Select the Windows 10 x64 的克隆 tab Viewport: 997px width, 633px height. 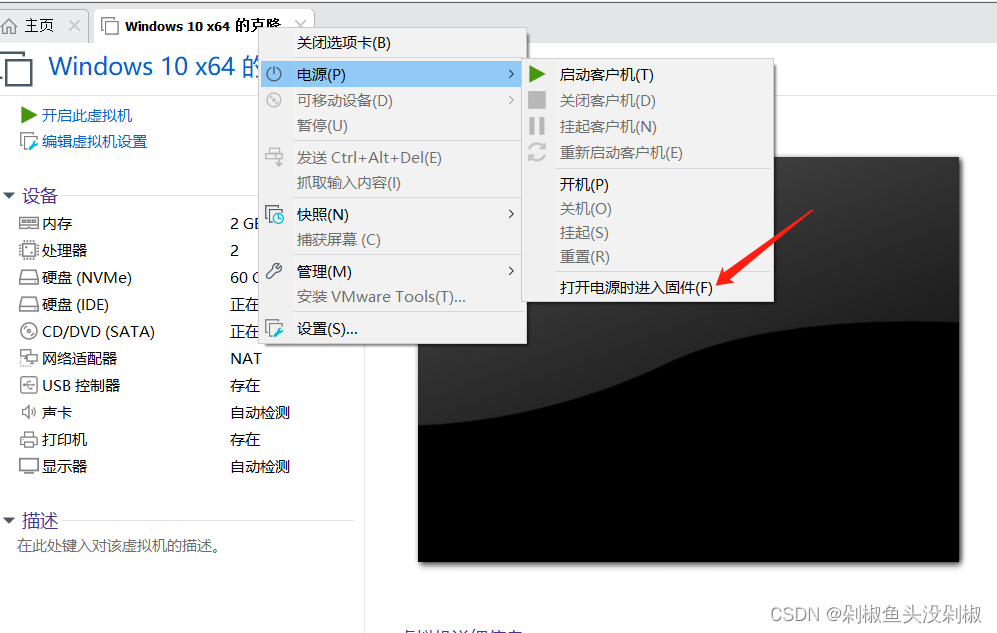202,26
